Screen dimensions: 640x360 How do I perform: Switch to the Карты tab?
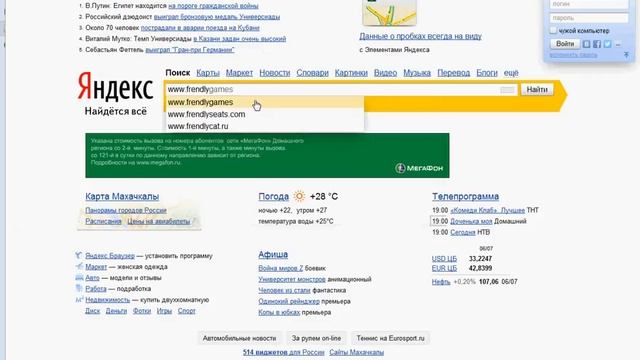(208, 73)
